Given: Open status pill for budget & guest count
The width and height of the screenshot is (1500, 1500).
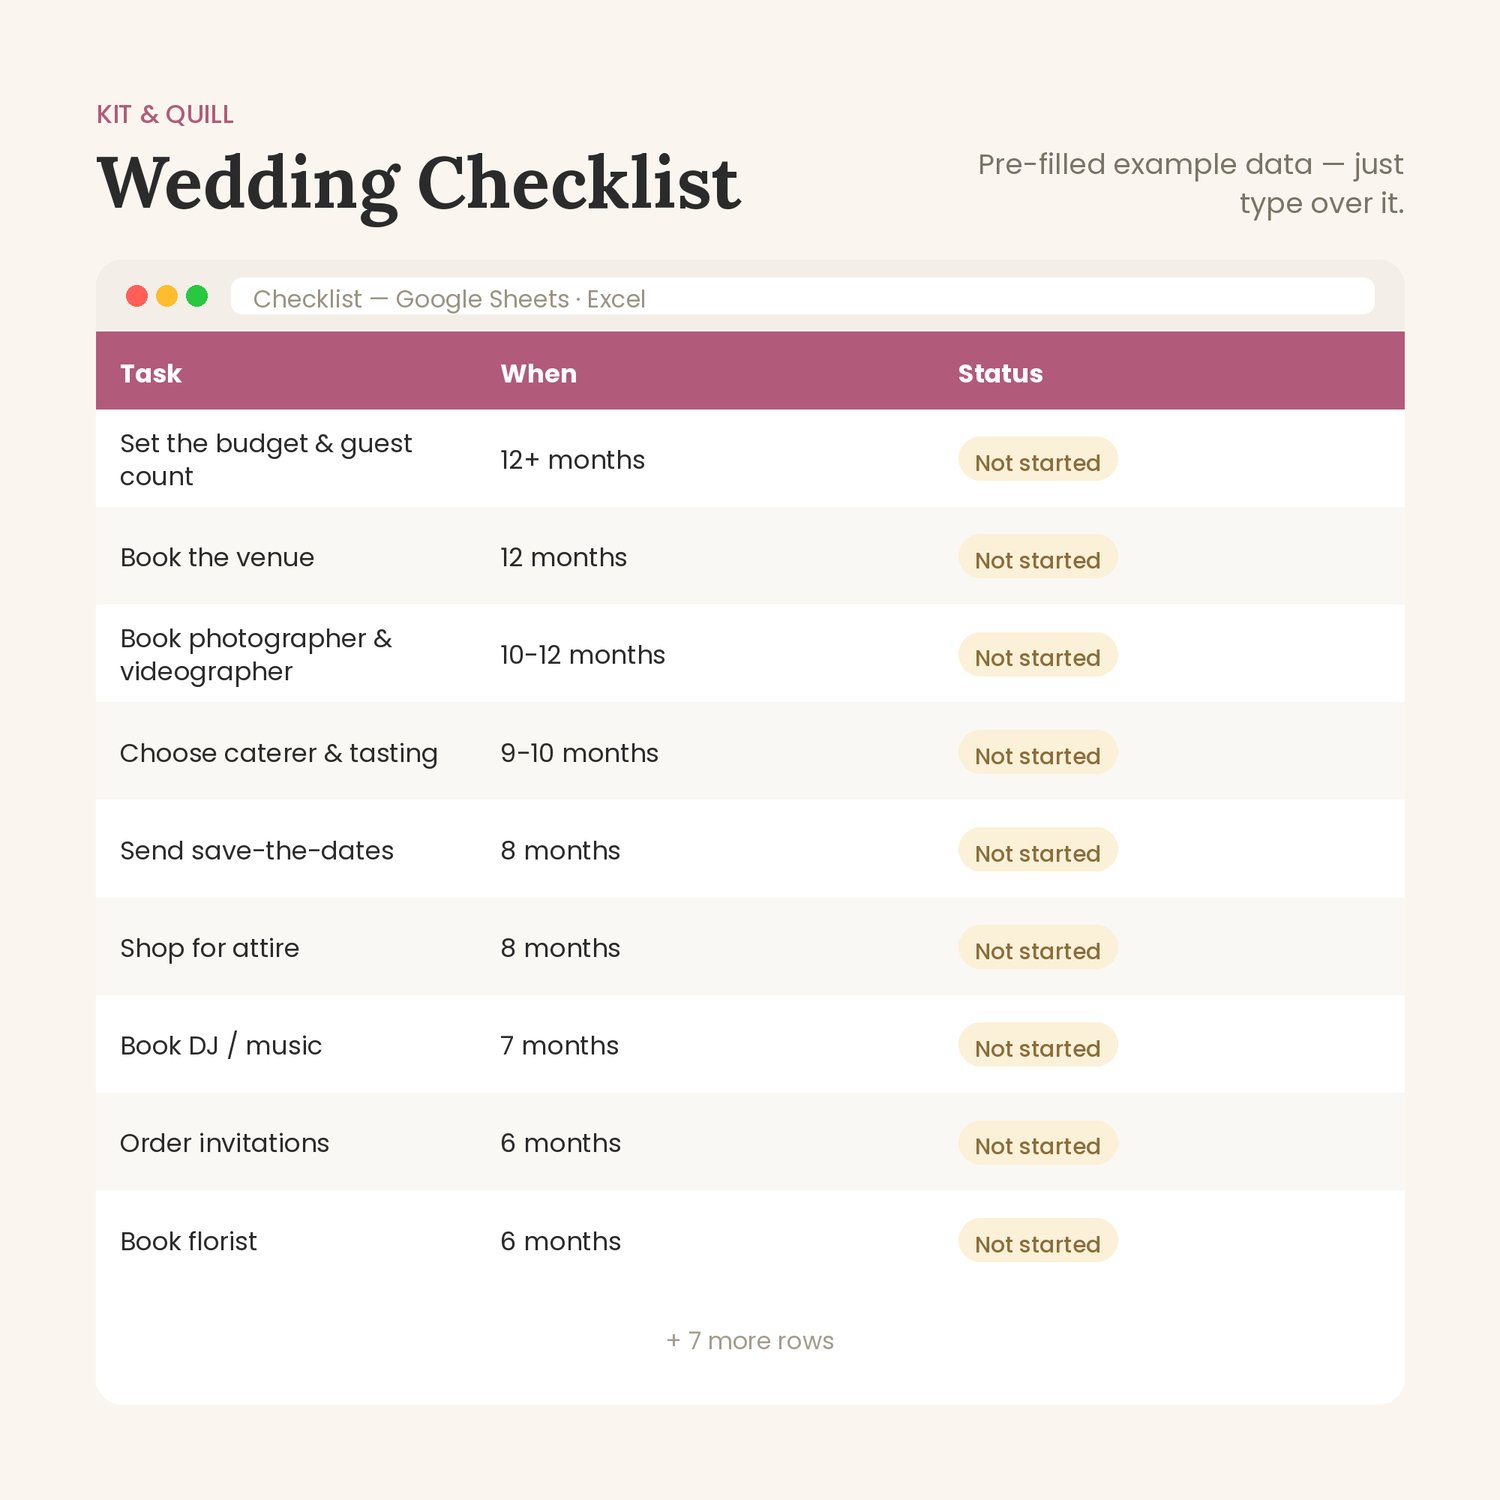Looking at the screenshot, I should click(1038, 459).
